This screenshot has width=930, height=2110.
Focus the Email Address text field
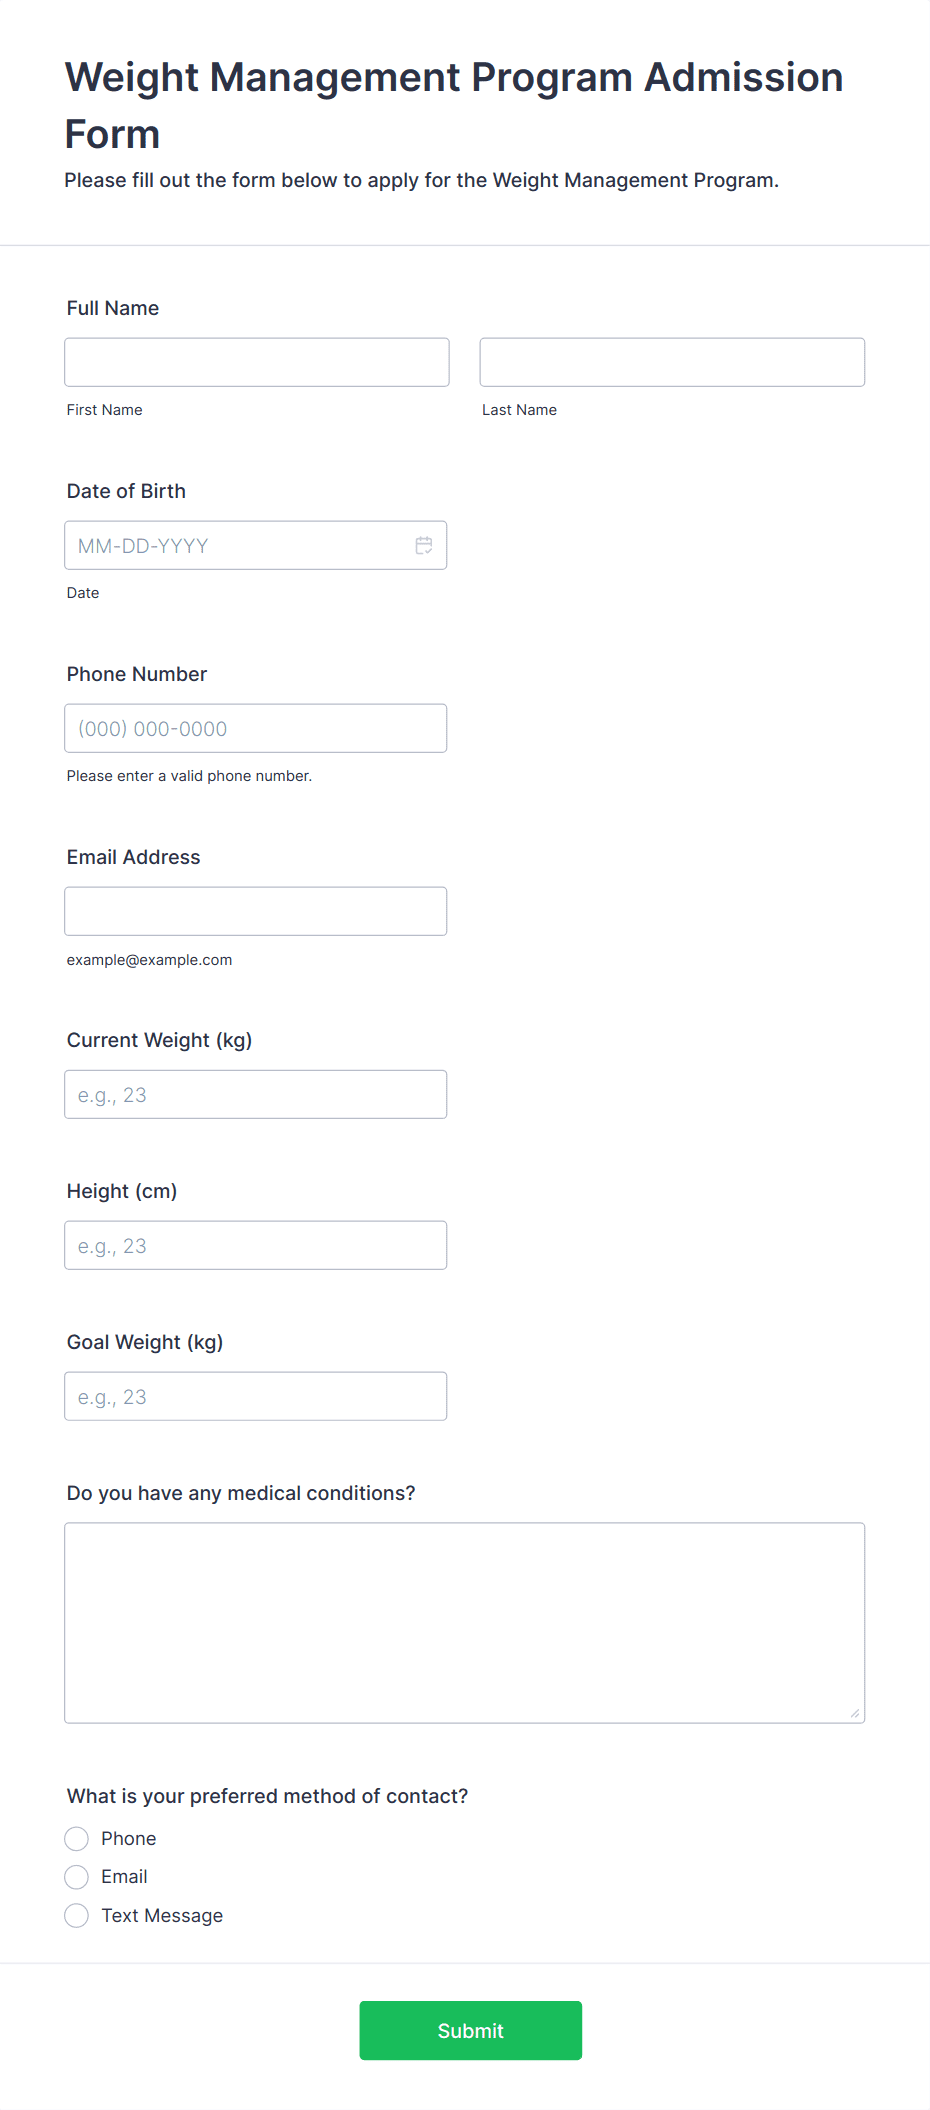coord(256,911)
